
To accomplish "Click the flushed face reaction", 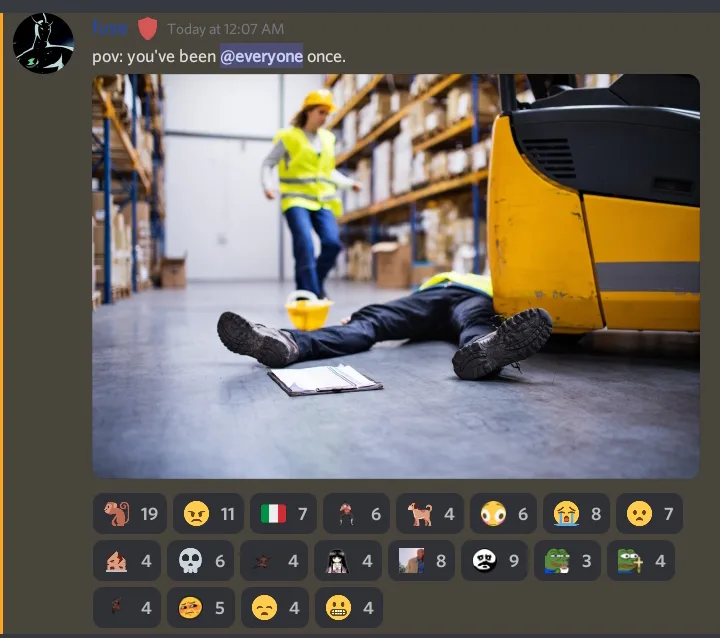I will coord(503,514).
